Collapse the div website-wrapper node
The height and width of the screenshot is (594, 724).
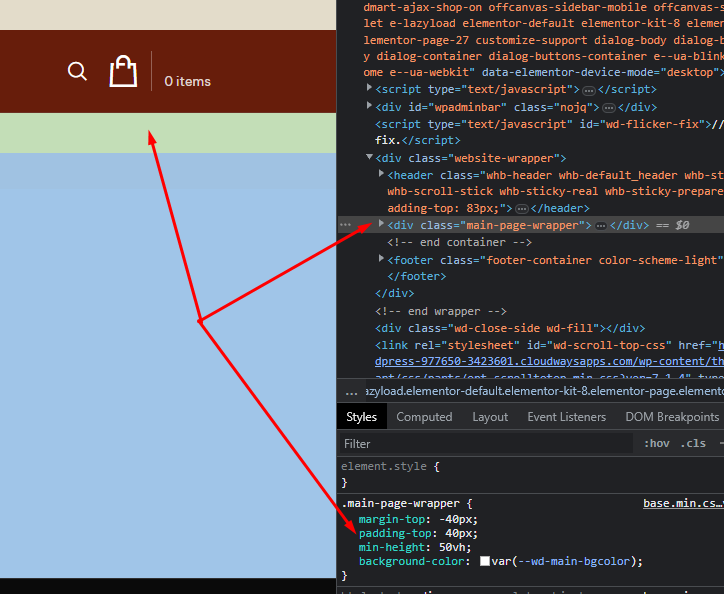[369, 157]
